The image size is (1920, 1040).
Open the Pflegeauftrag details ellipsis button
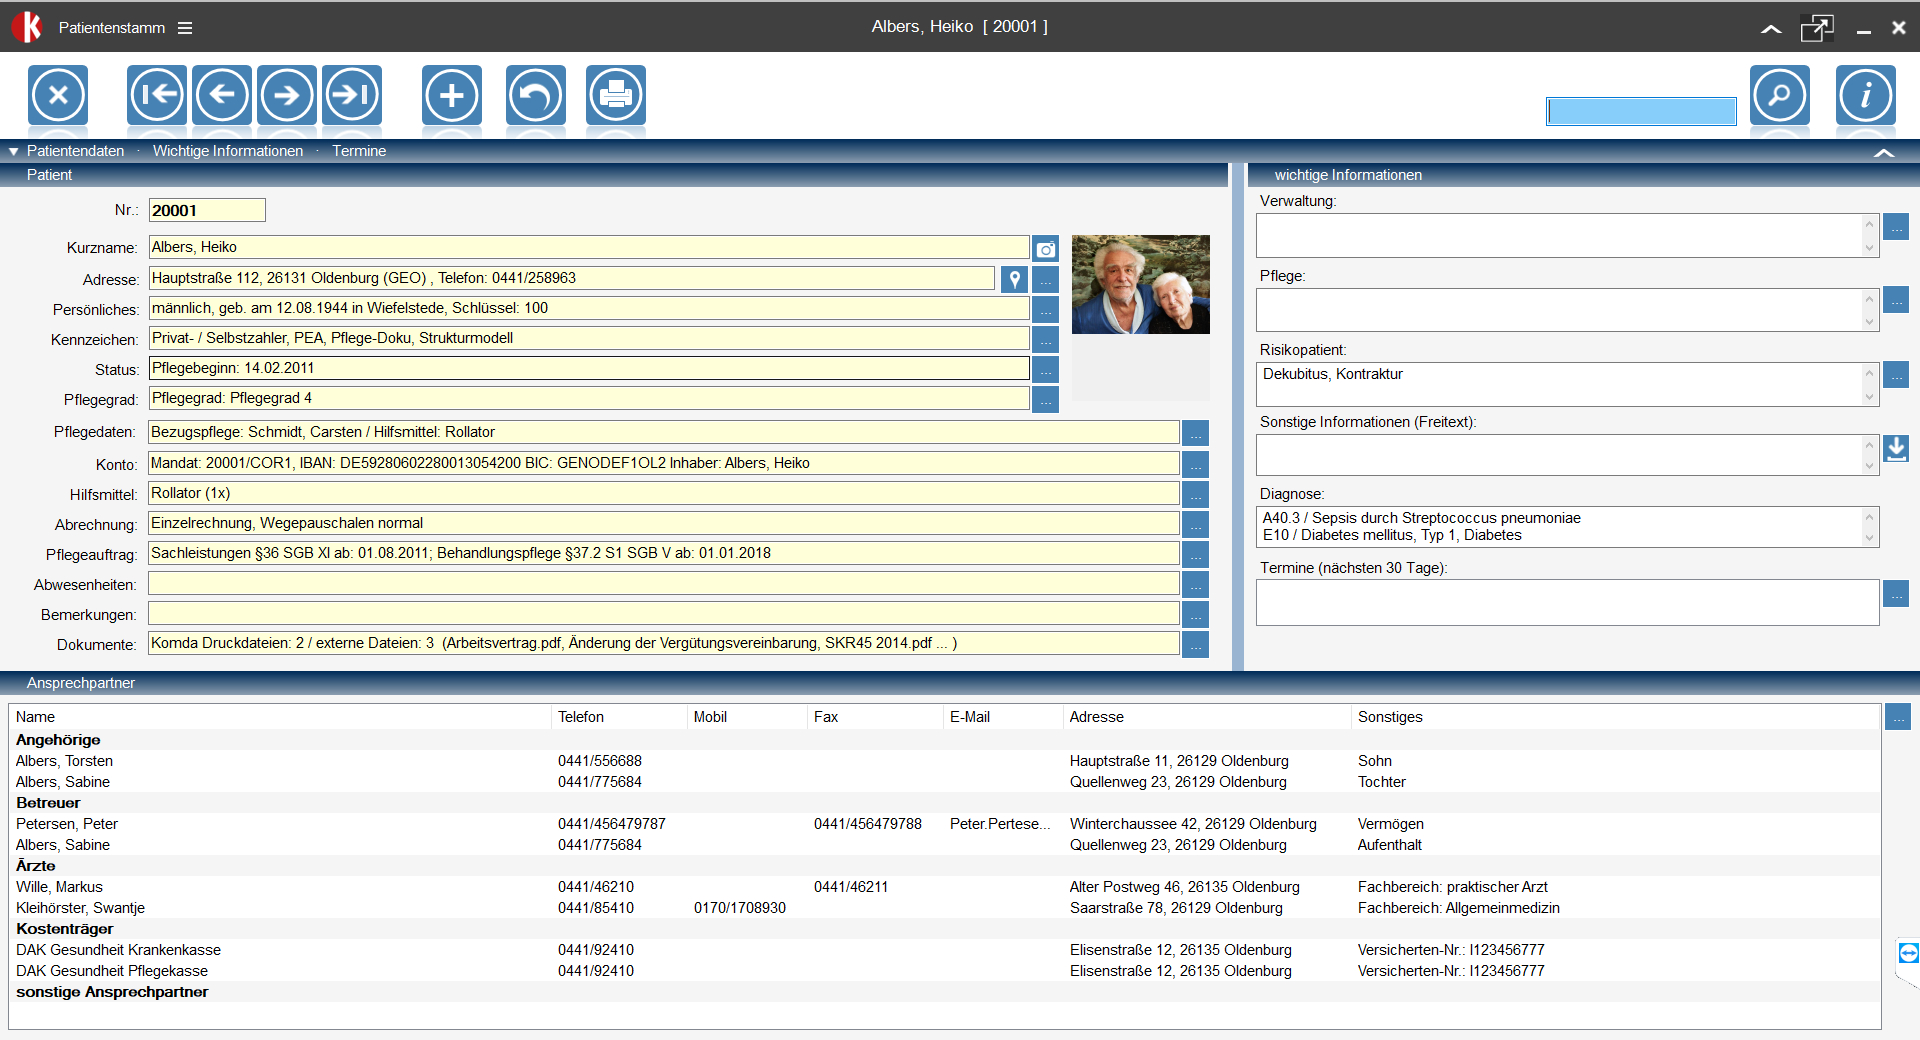click(1196, 554)
